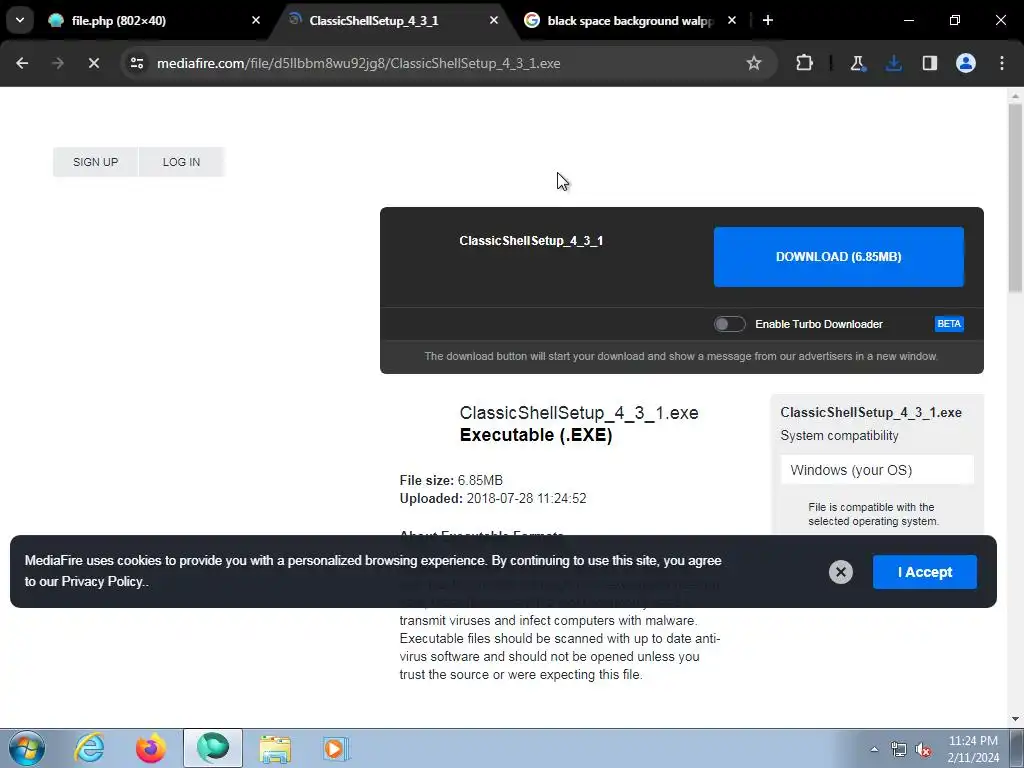Viewport: 1024px width, 768px height.
Task: Click the mediafire.com address bar URL
Action: [x=359, y=63]
